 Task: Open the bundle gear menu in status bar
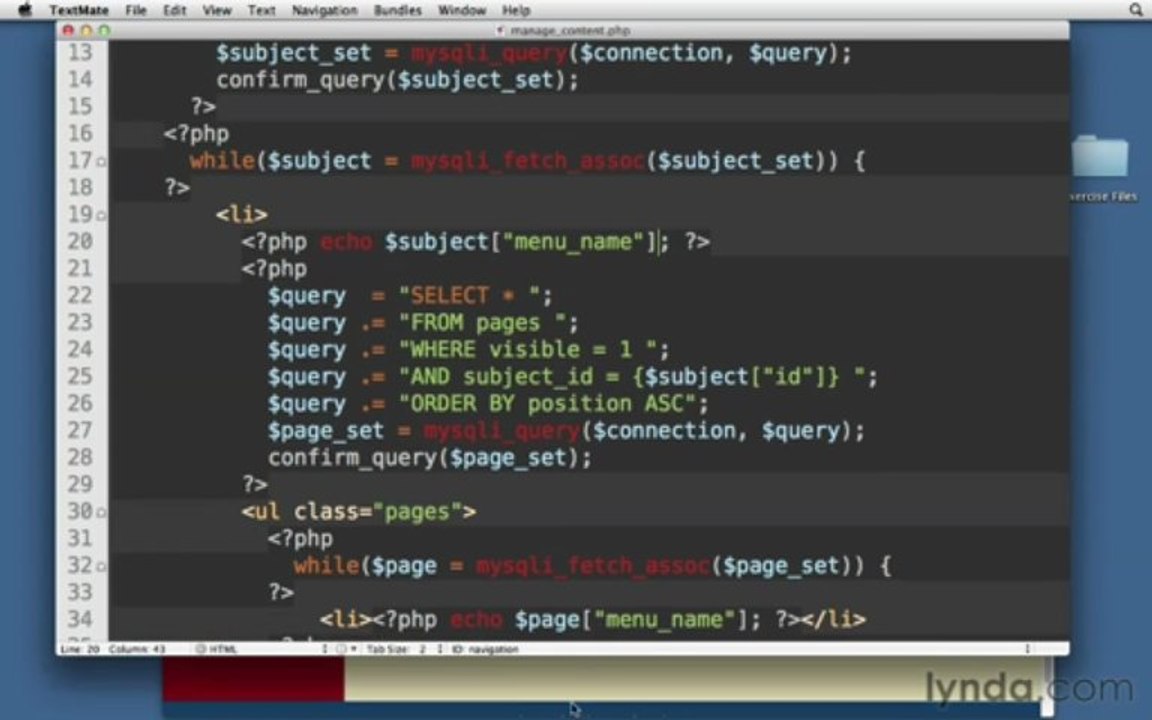345,649
